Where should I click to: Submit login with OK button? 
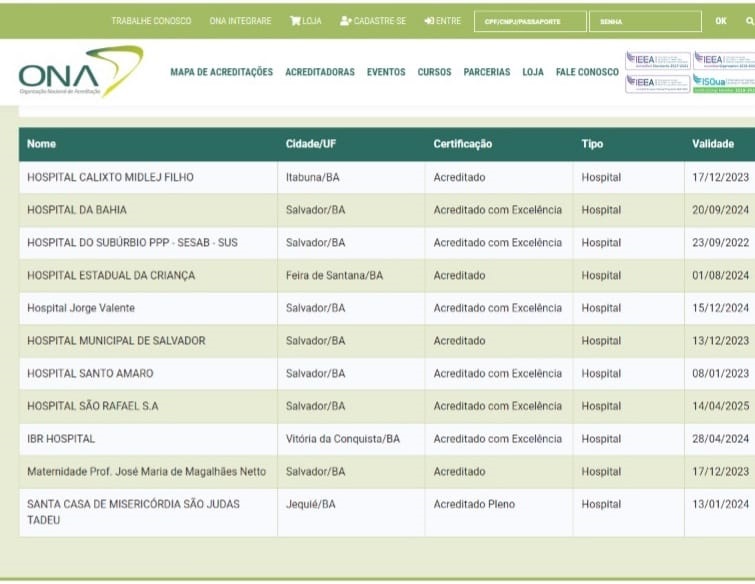[x=721, y=21]
